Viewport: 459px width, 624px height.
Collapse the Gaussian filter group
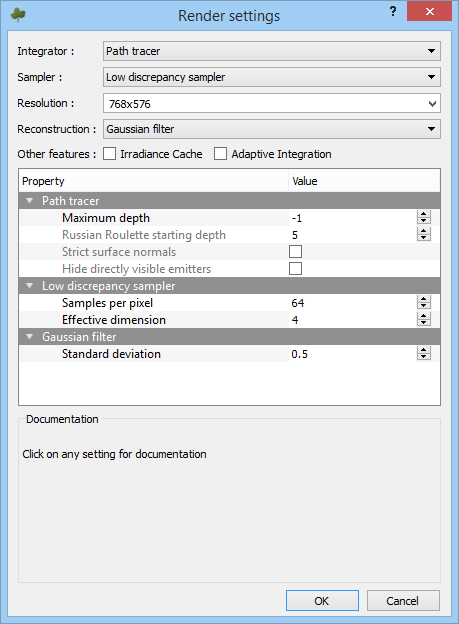coord(29,337)
